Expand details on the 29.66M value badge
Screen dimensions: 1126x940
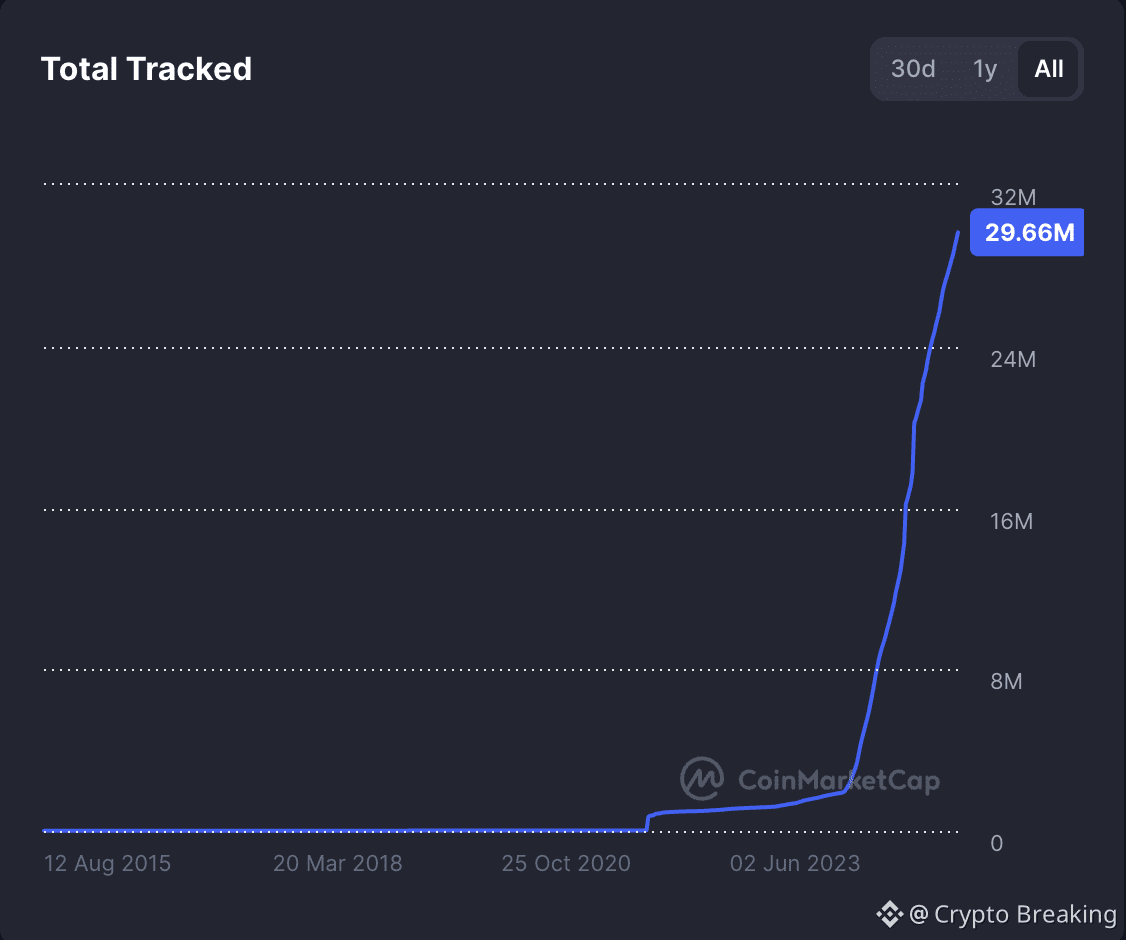1027,232
